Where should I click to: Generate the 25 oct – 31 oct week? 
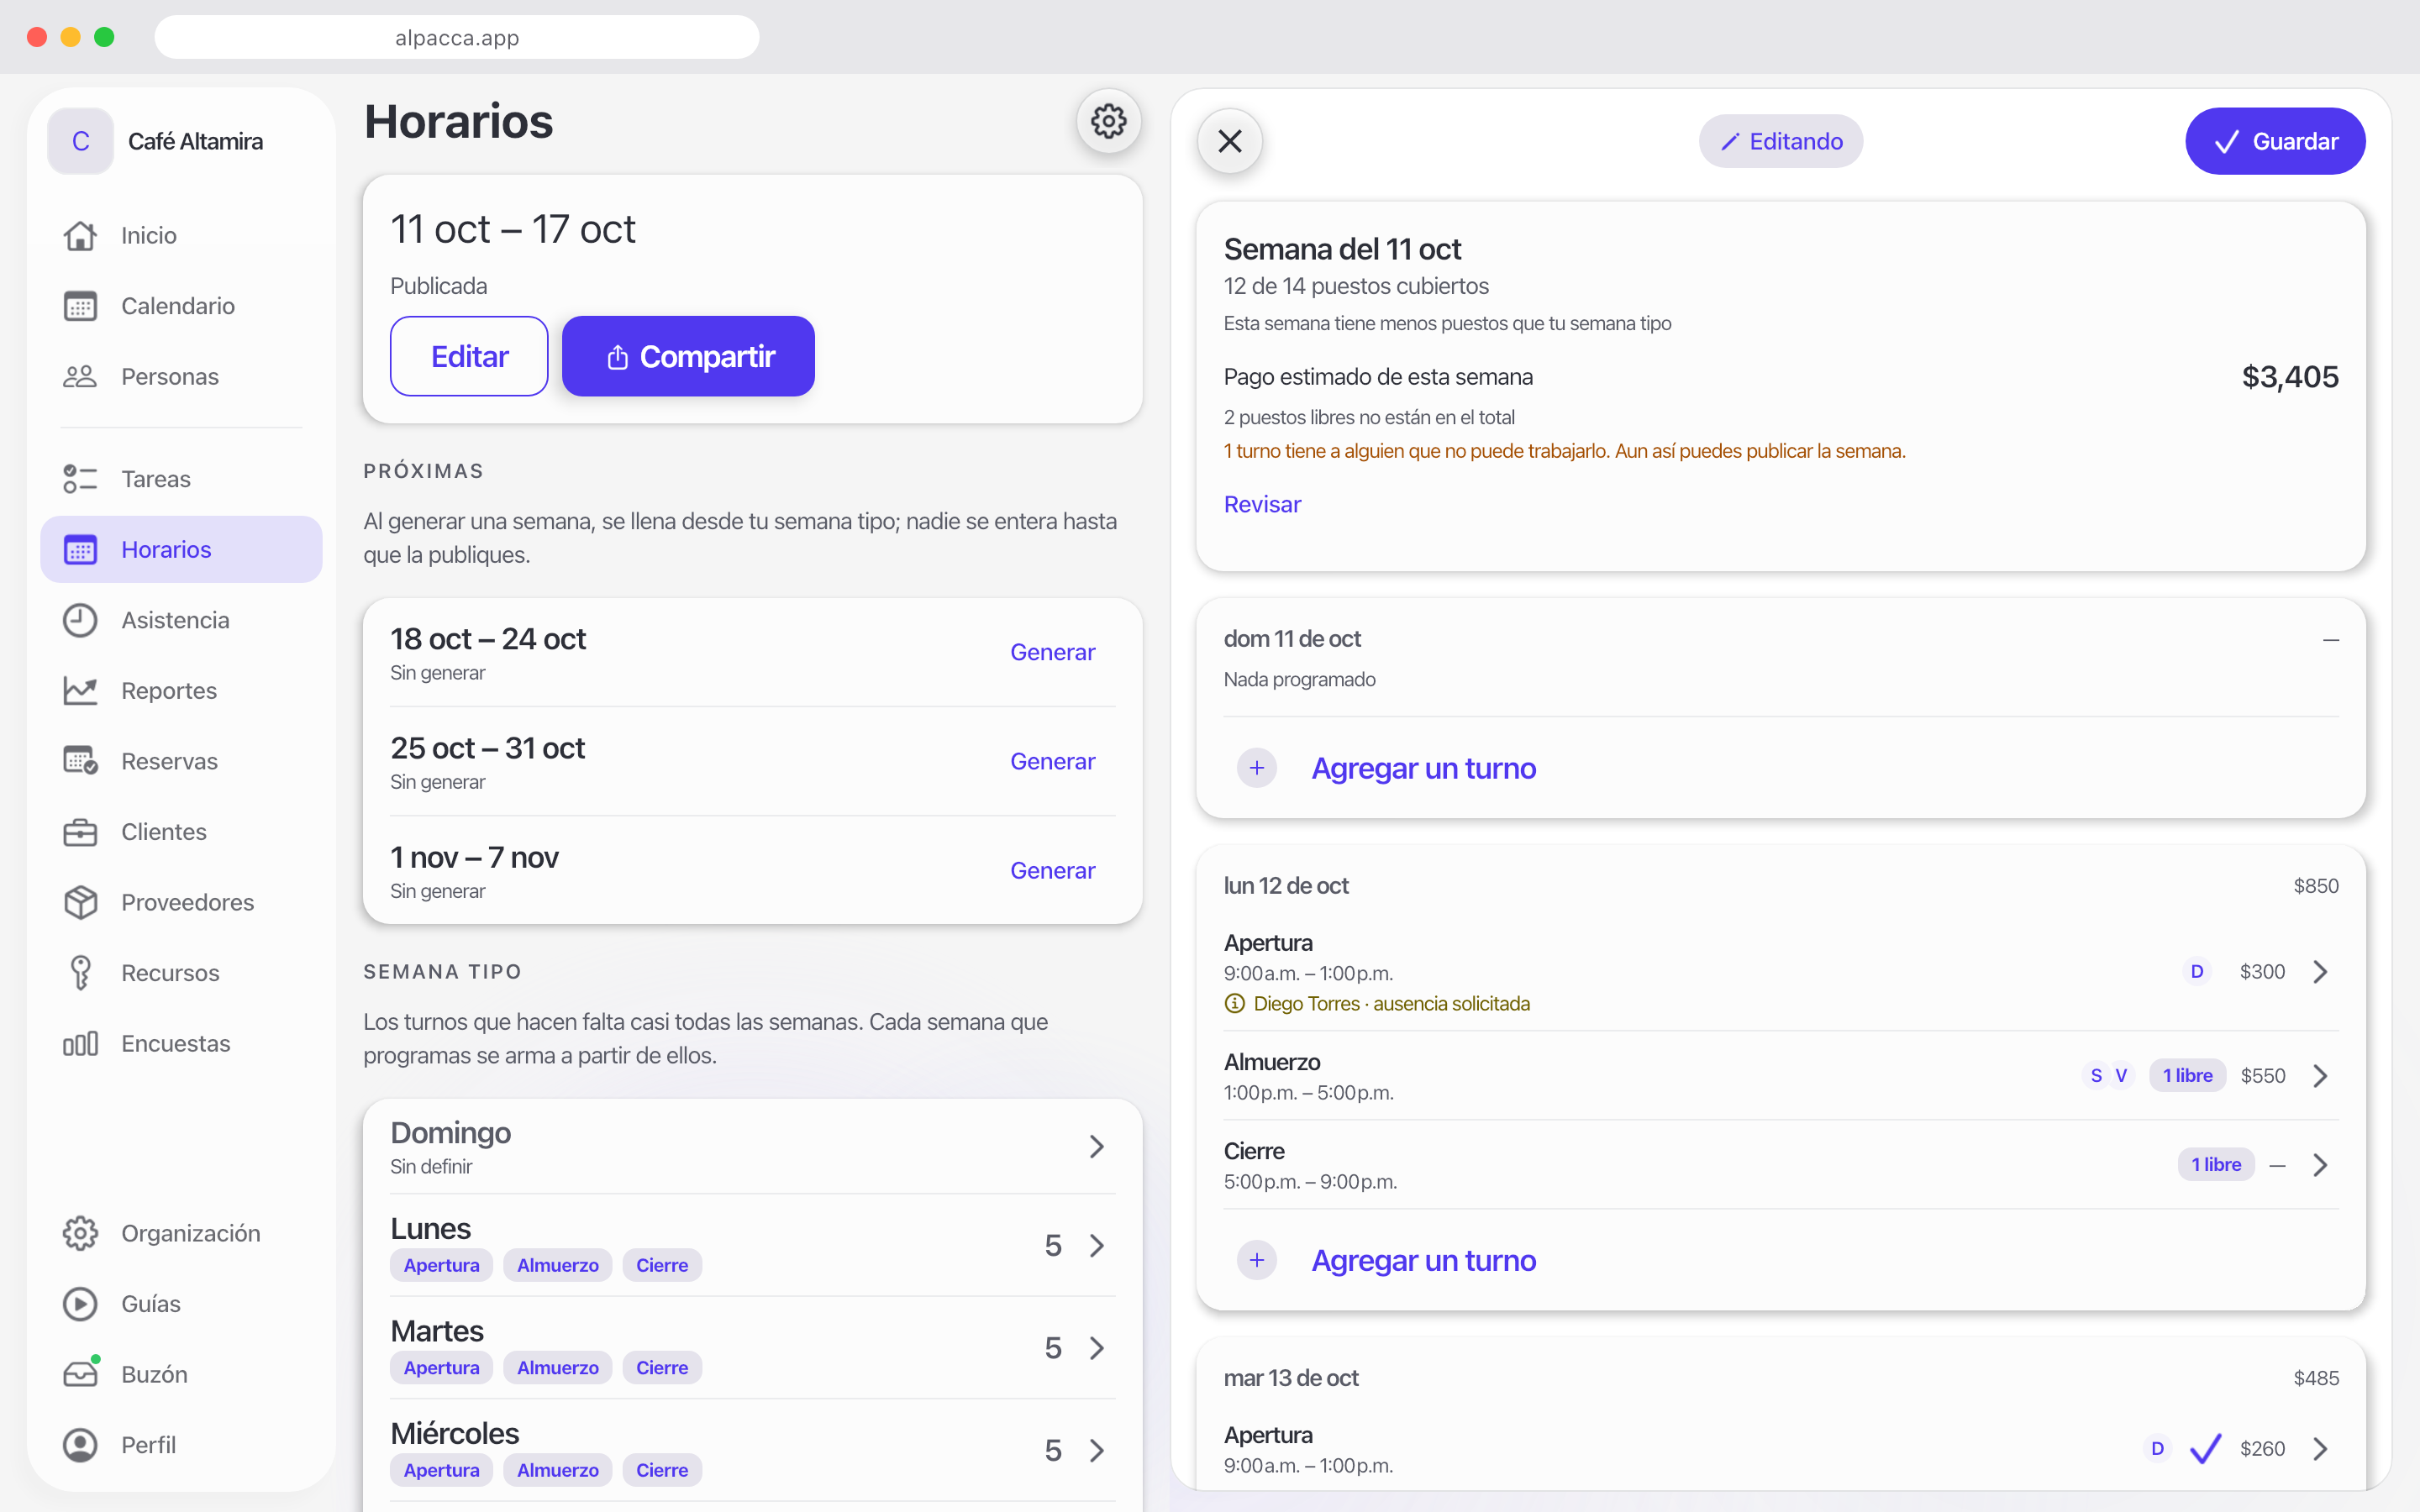tap(1052, 761)
